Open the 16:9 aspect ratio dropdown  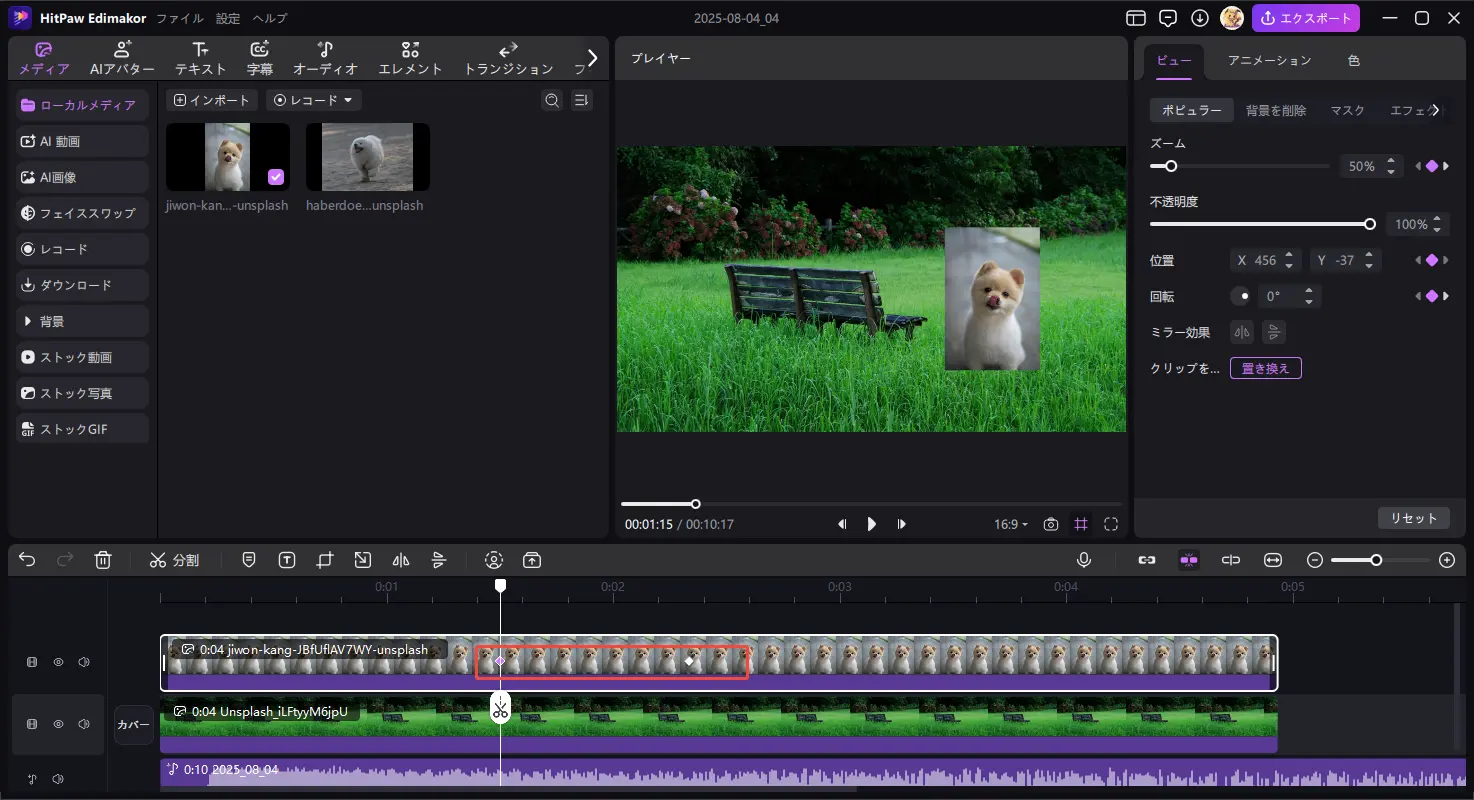point(1011,524)
